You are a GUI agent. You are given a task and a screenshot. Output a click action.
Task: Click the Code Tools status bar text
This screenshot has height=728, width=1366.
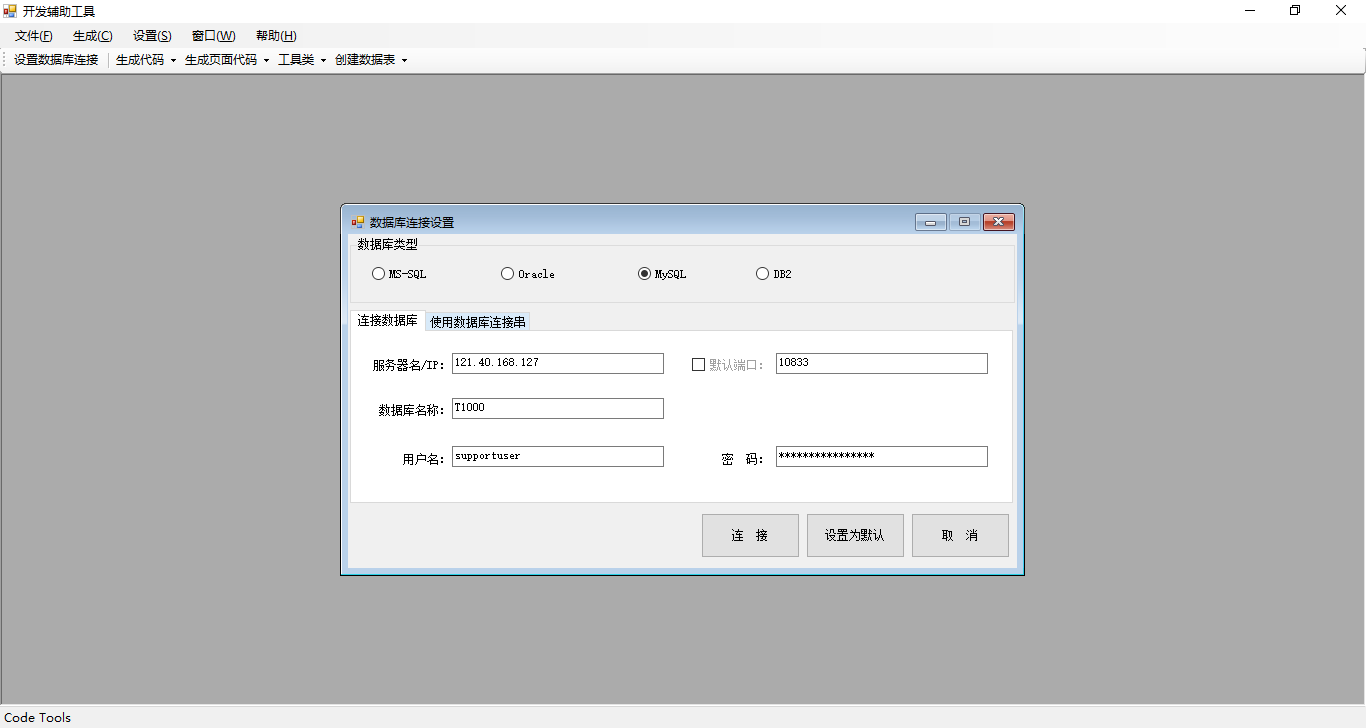coord(38,717)
